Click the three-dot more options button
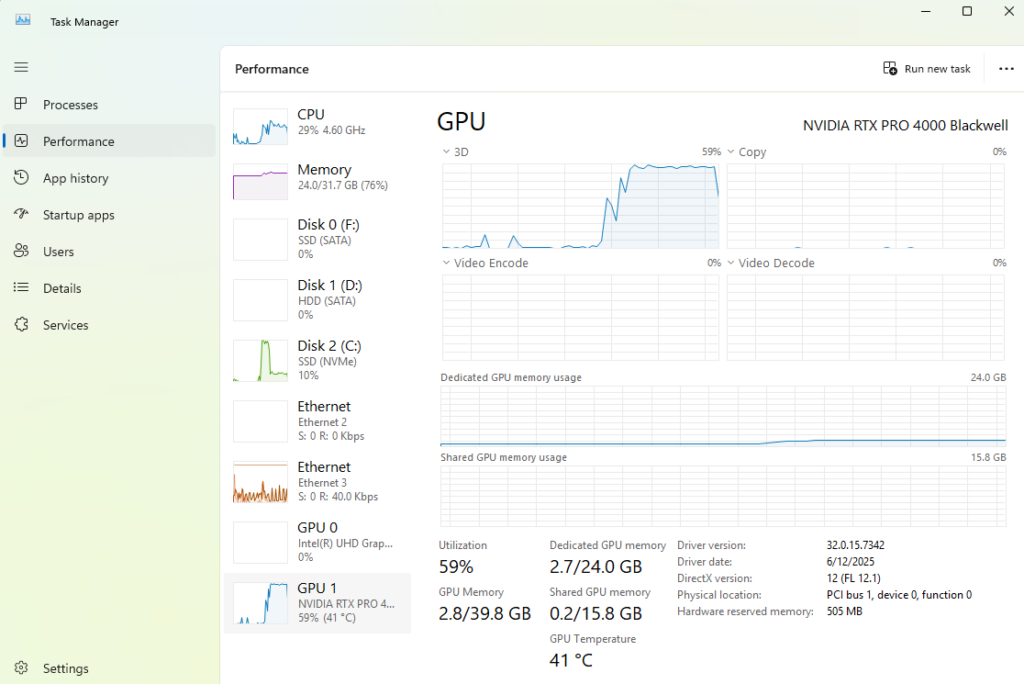The image size is (1024, 684). 1005,69
